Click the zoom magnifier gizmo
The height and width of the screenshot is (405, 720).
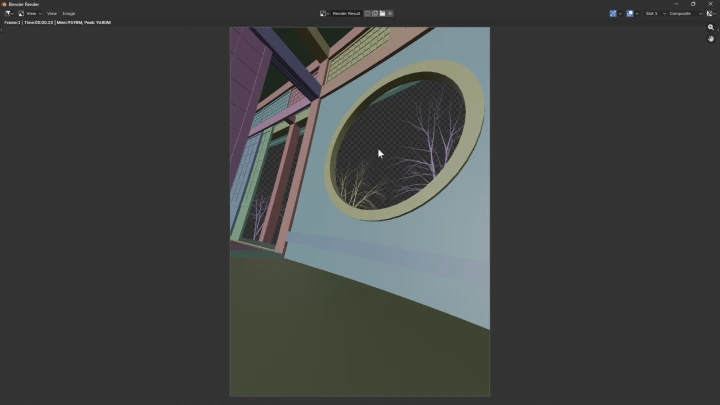coord(711,28)
